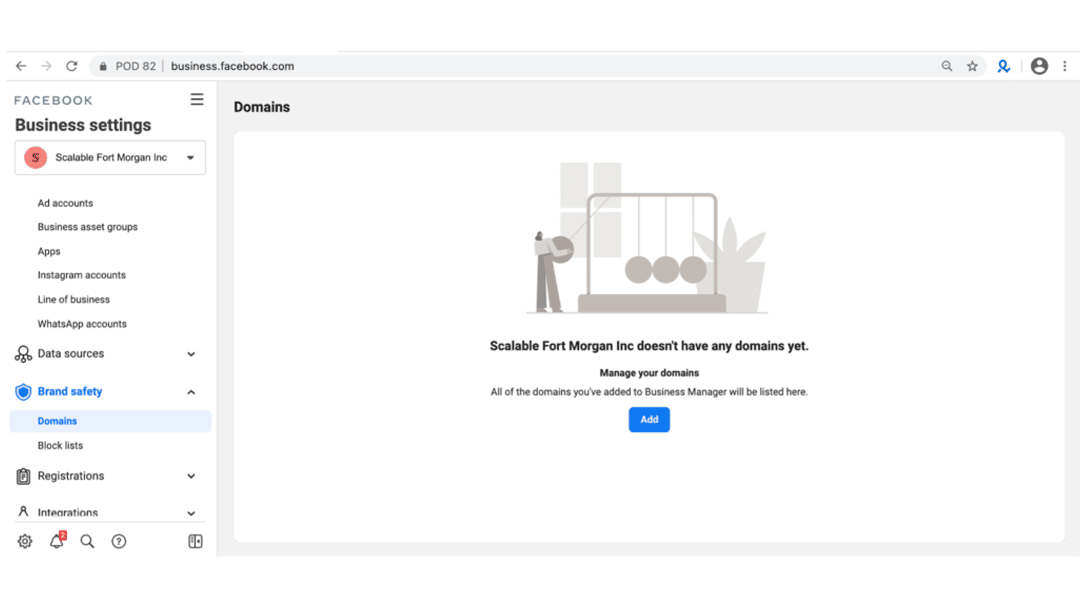Click the blue extension icon in toolbar
The height and width of the screenshot is (611, 1080).
[x=1004, y=66]
